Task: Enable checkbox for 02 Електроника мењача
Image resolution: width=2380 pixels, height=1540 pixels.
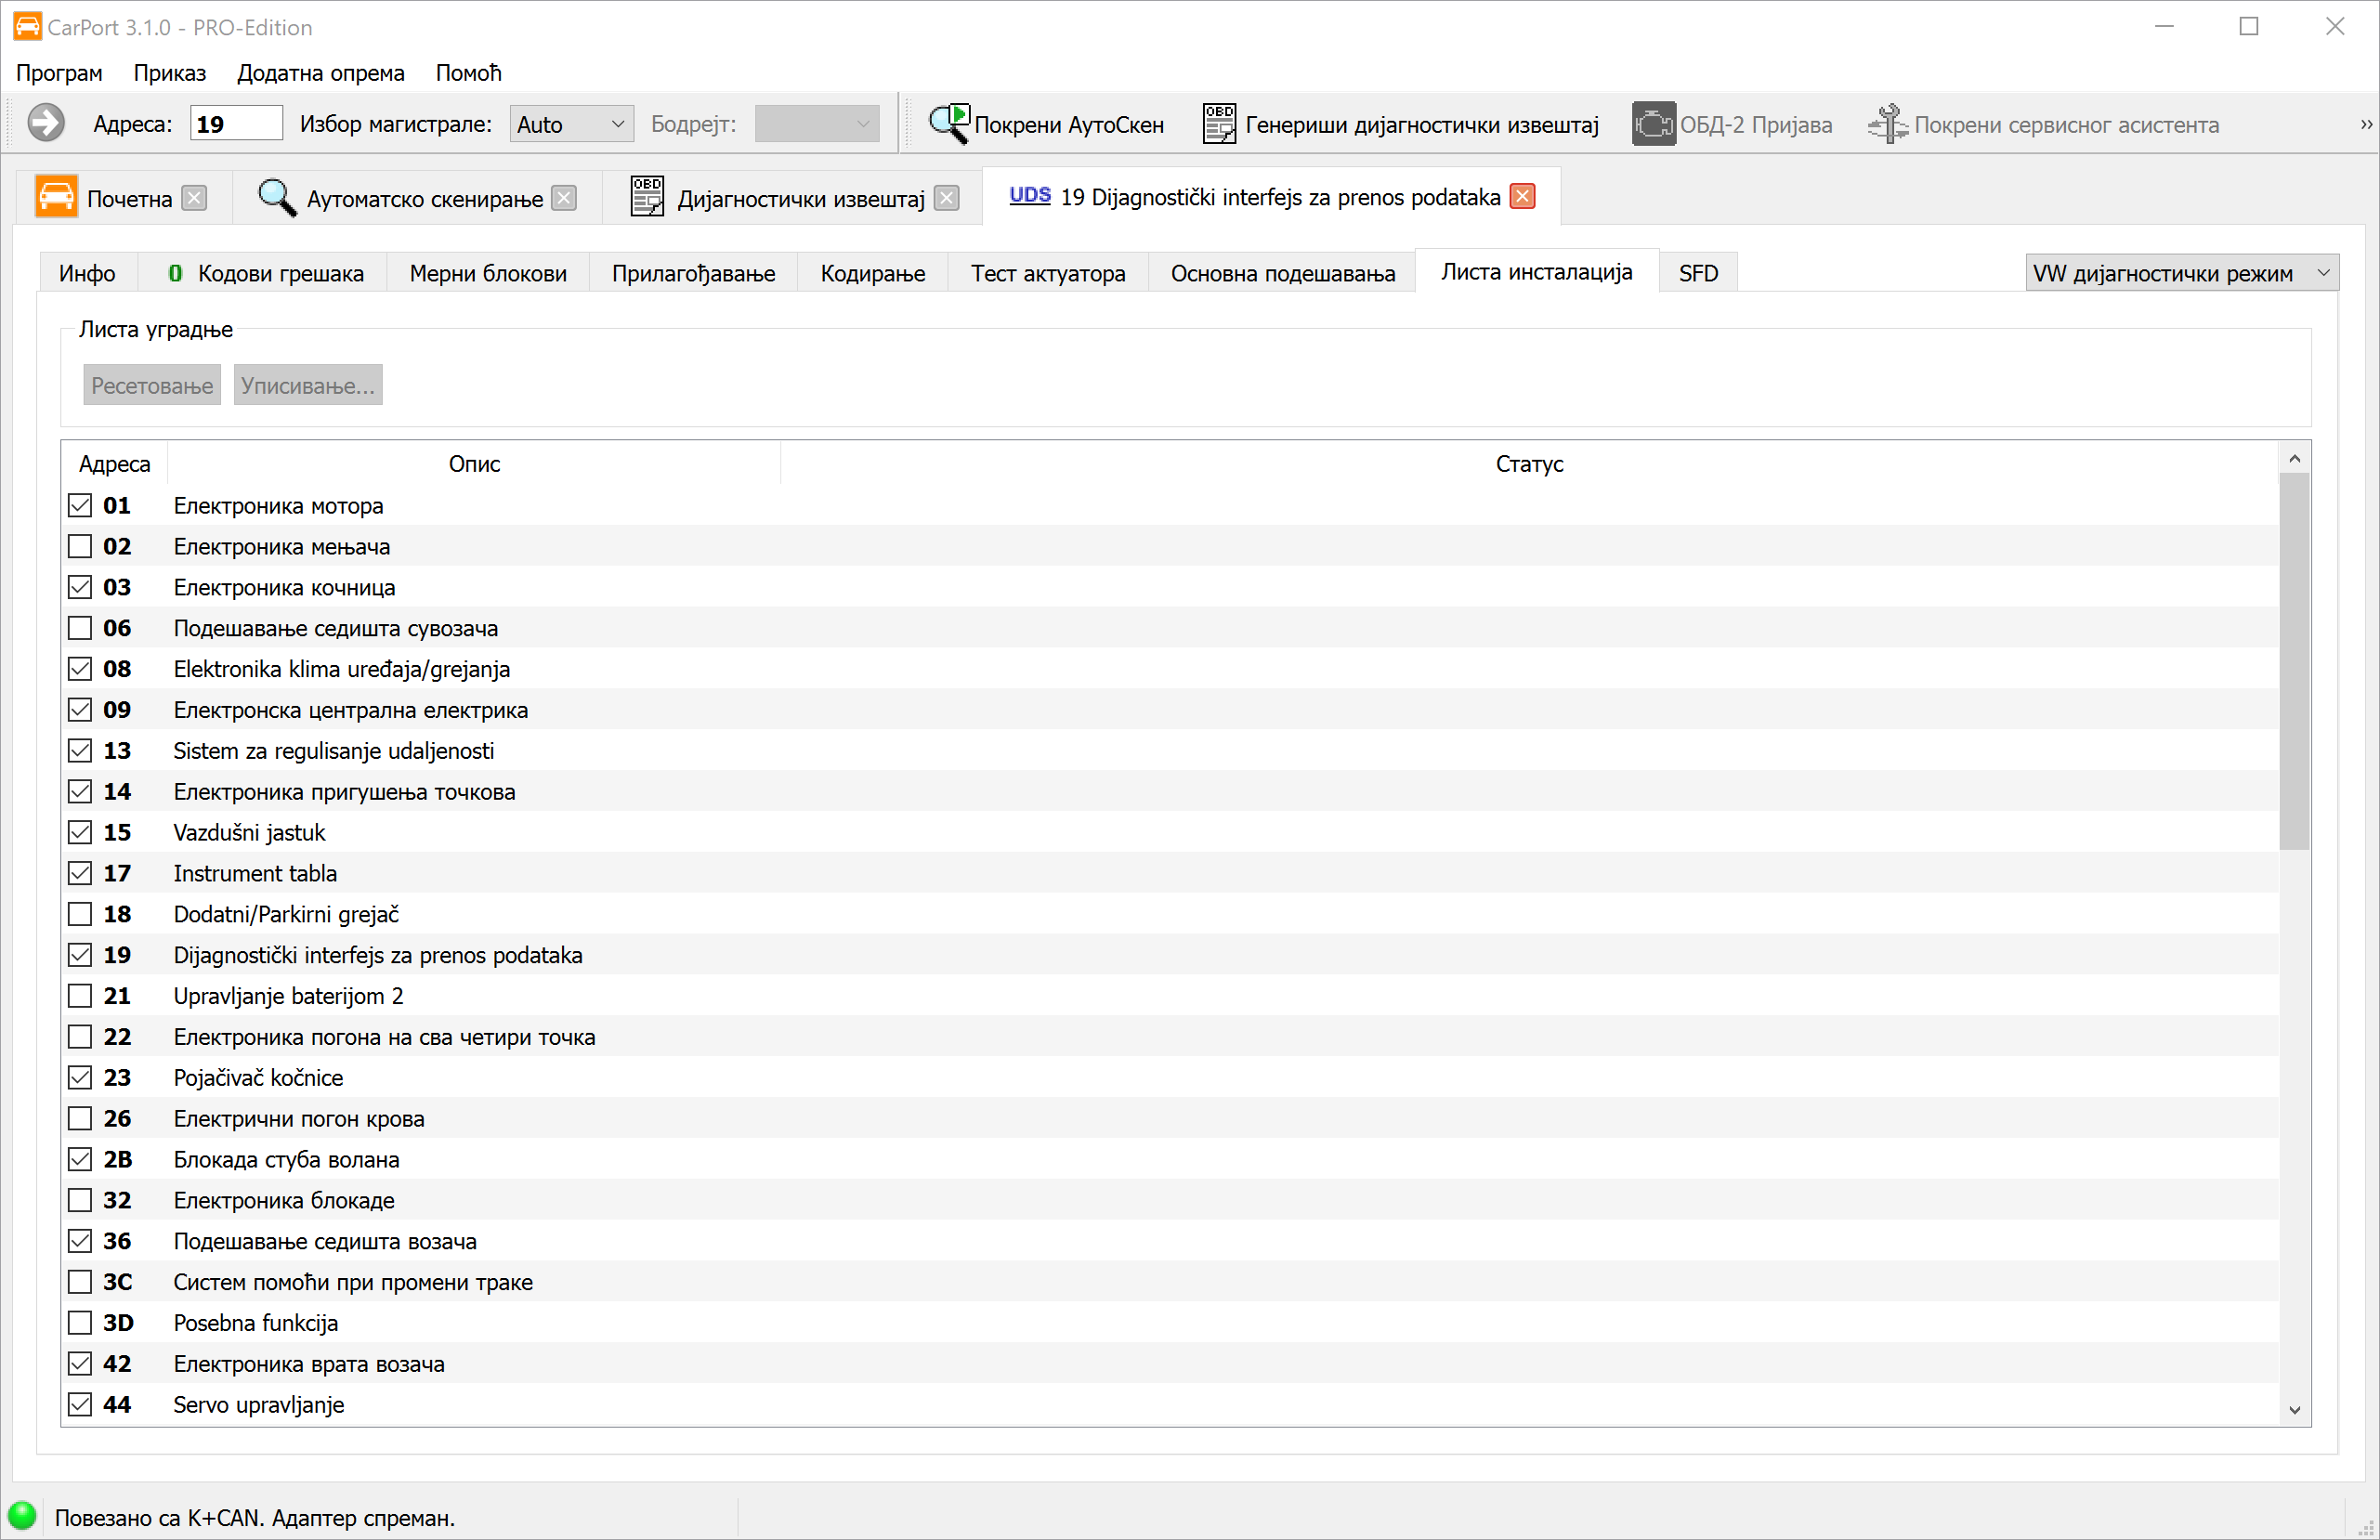Action: (80, 546)
